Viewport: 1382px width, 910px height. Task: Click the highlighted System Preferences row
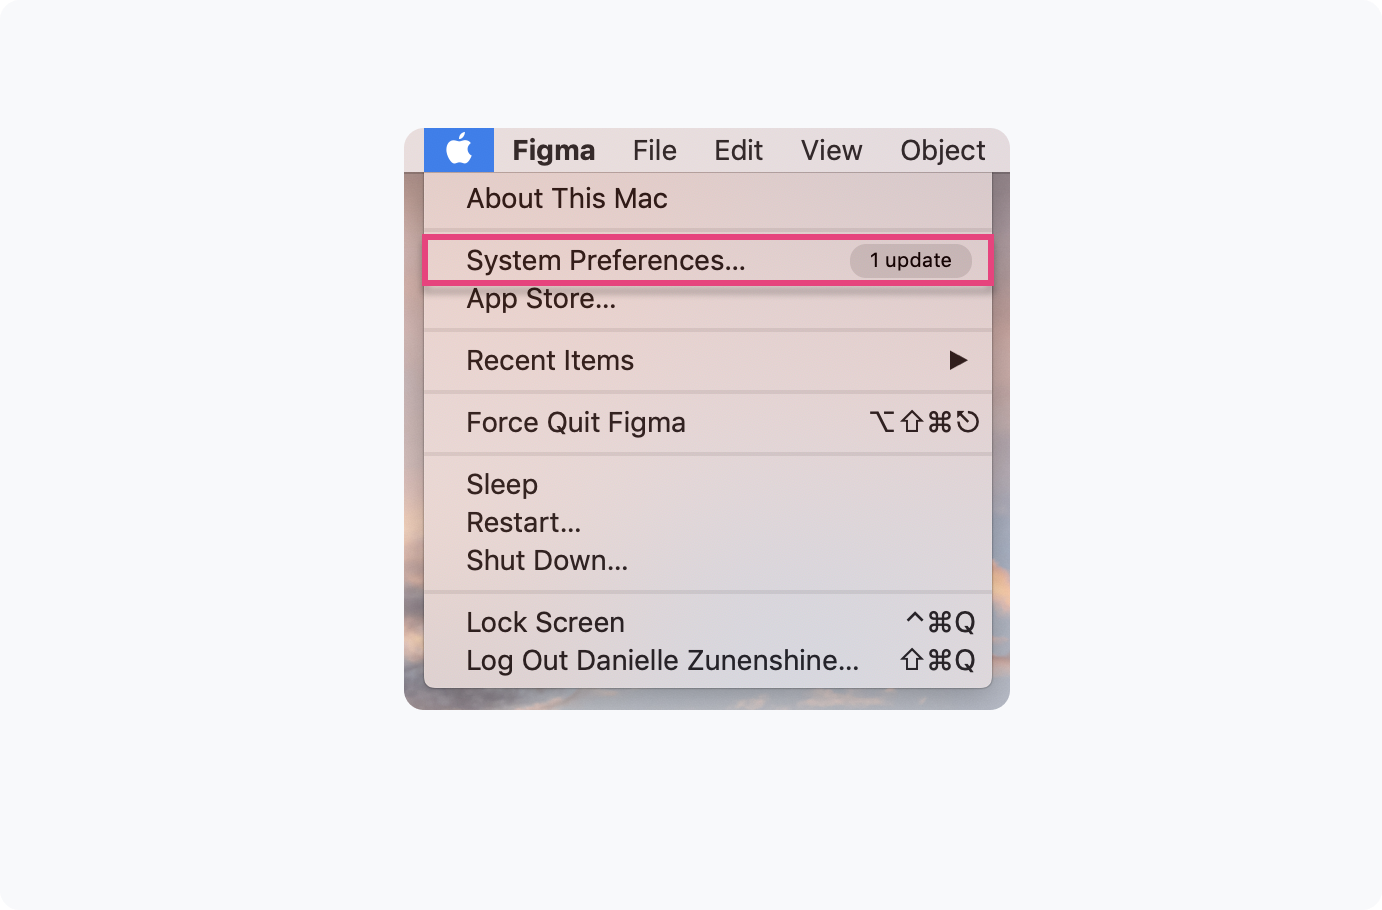(x=707, y=261)
